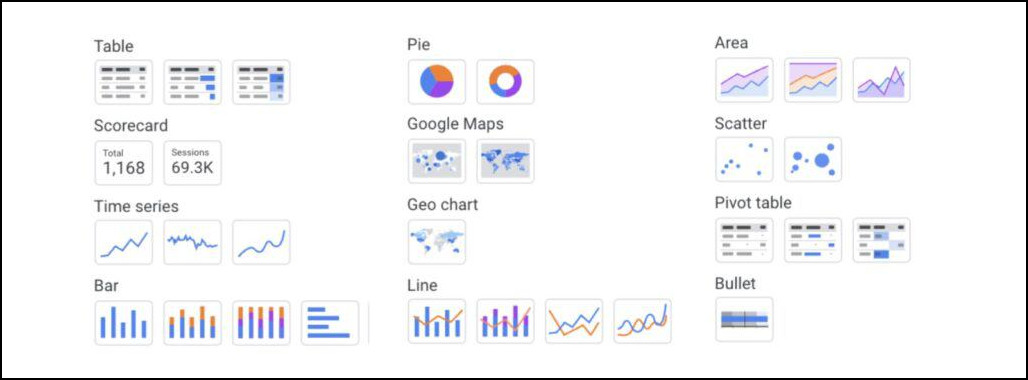Select the solid pie chart icon
1028x380 pixels.
[x=437, y=81]
